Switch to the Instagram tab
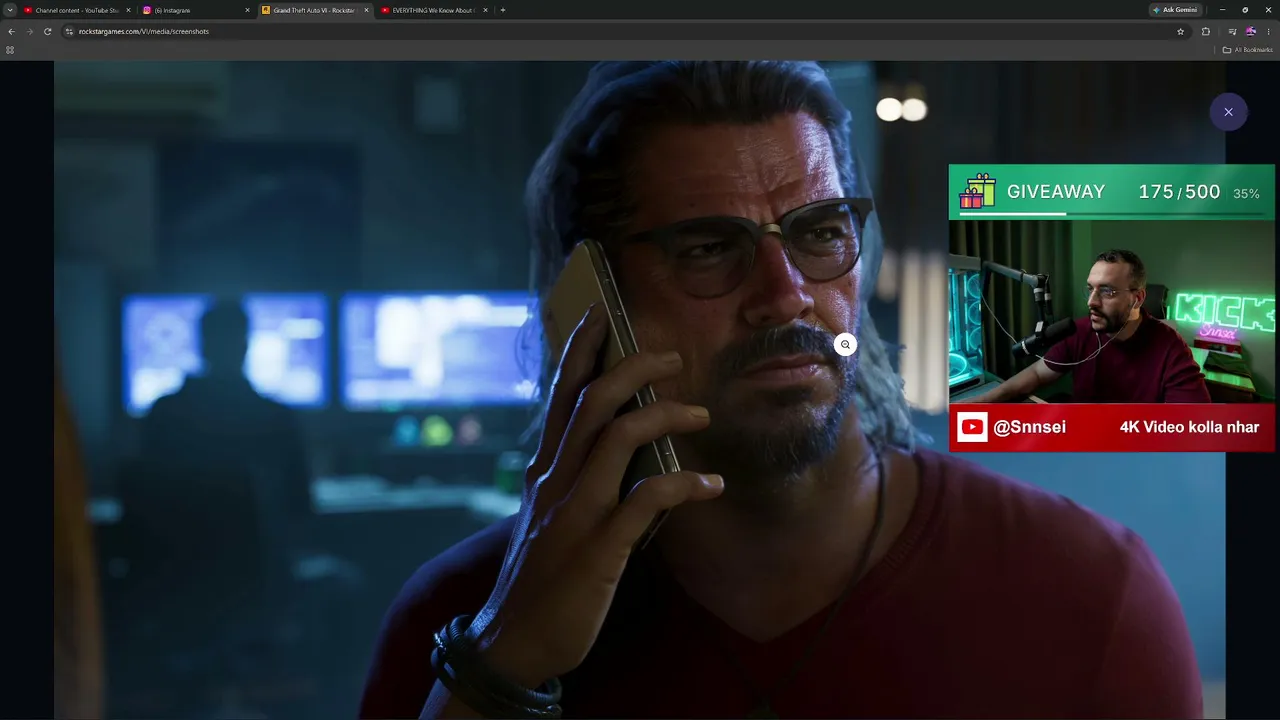 click(x=195, y=10)
